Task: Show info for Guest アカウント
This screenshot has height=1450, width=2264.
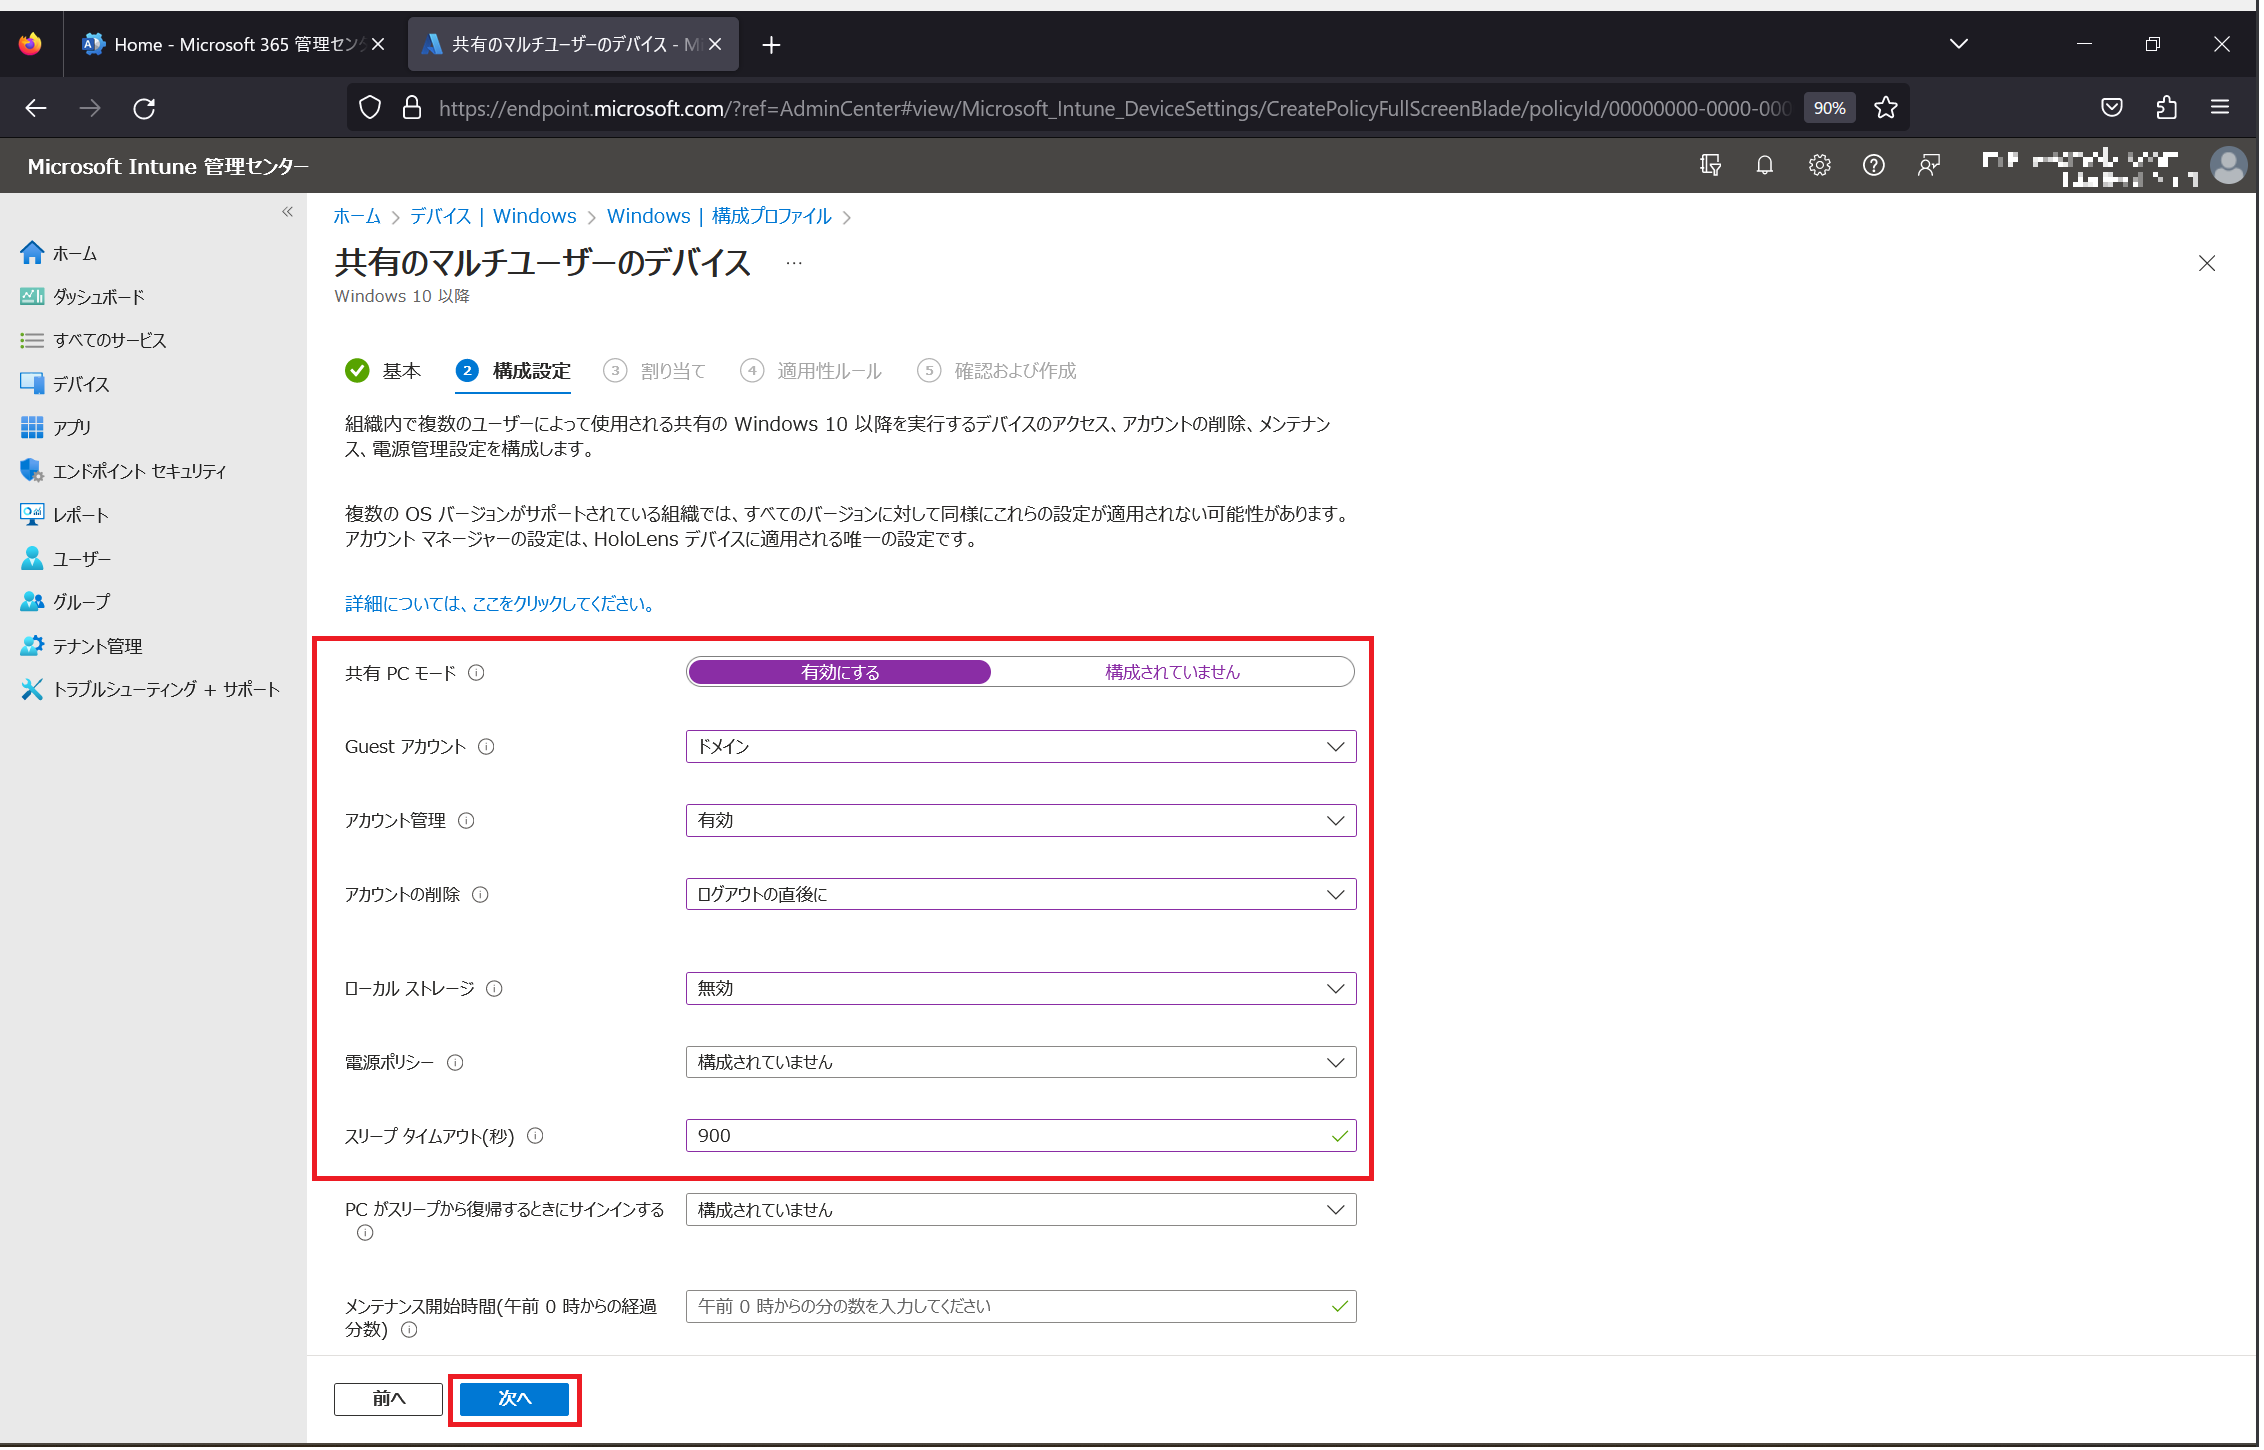Action: point(487,748)
